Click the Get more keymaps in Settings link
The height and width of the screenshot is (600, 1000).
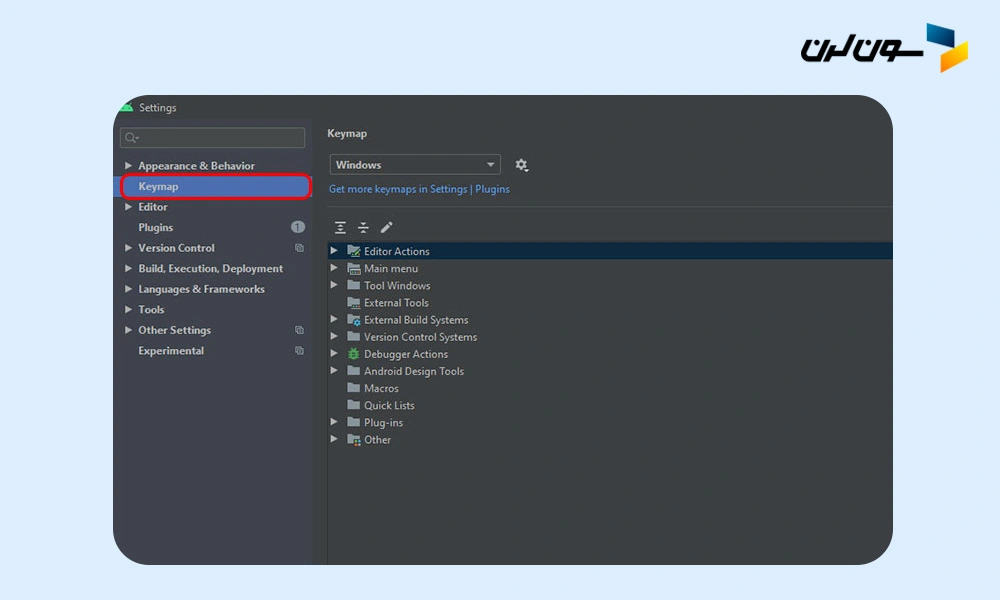[x=398, y=189]
